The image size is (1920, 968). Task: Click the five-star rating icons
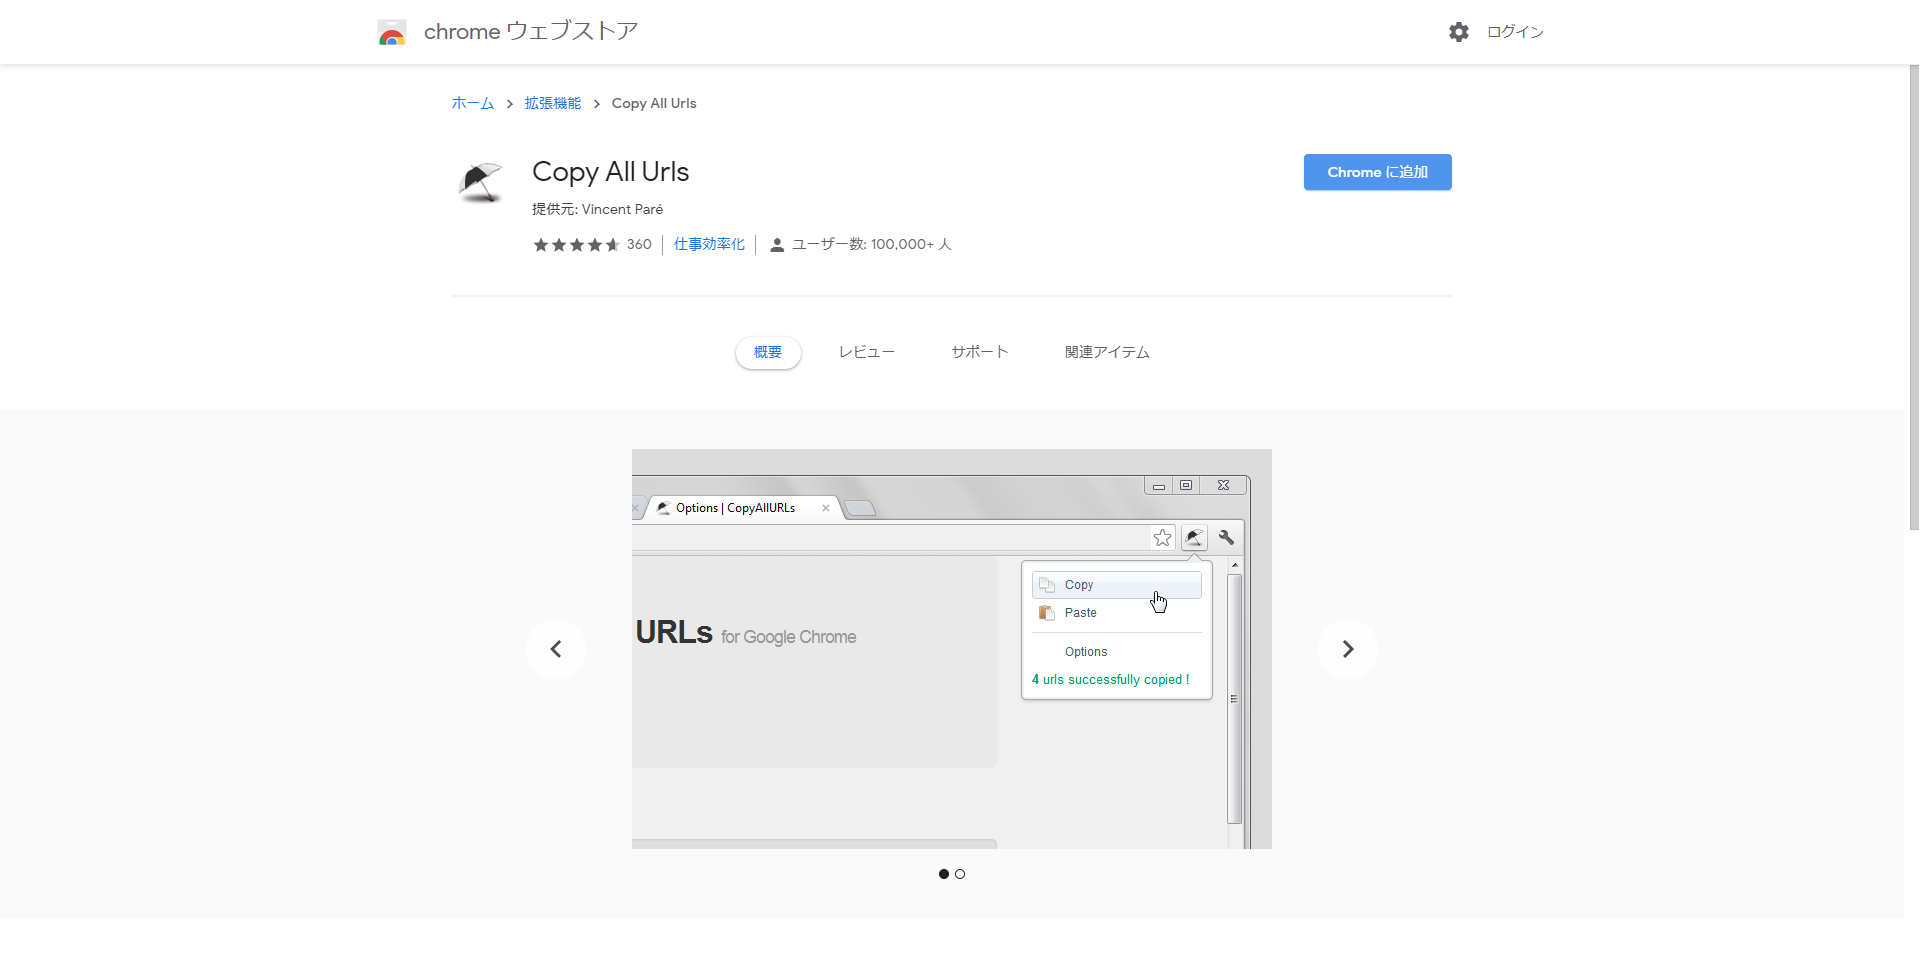coord(576,245)
